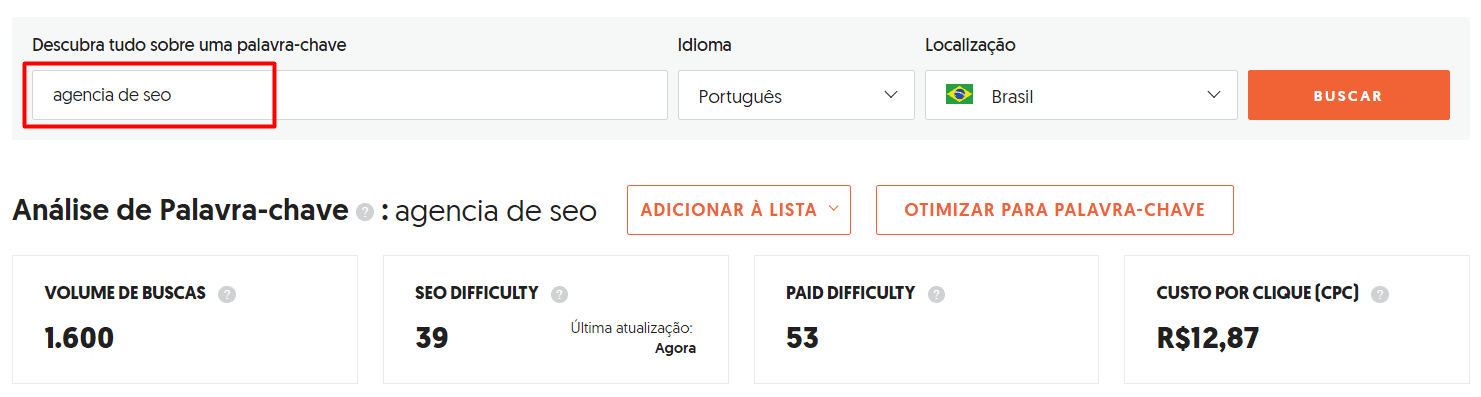The height and width of the screenshot is (397, 1481).
Task: Click the Última atualização Agora text
Action: tap(633, 338)
